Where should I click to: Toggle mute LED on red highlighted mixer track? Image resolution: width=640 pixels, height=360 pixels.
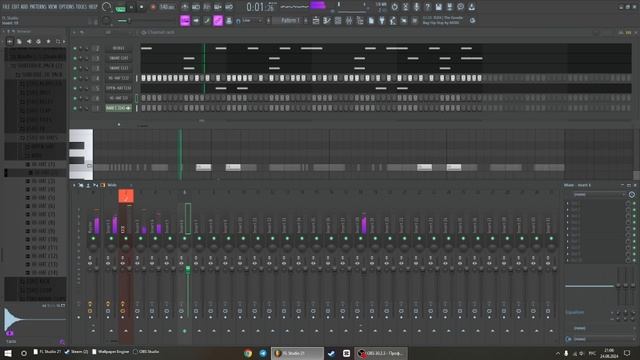click(x=126, y=238)
